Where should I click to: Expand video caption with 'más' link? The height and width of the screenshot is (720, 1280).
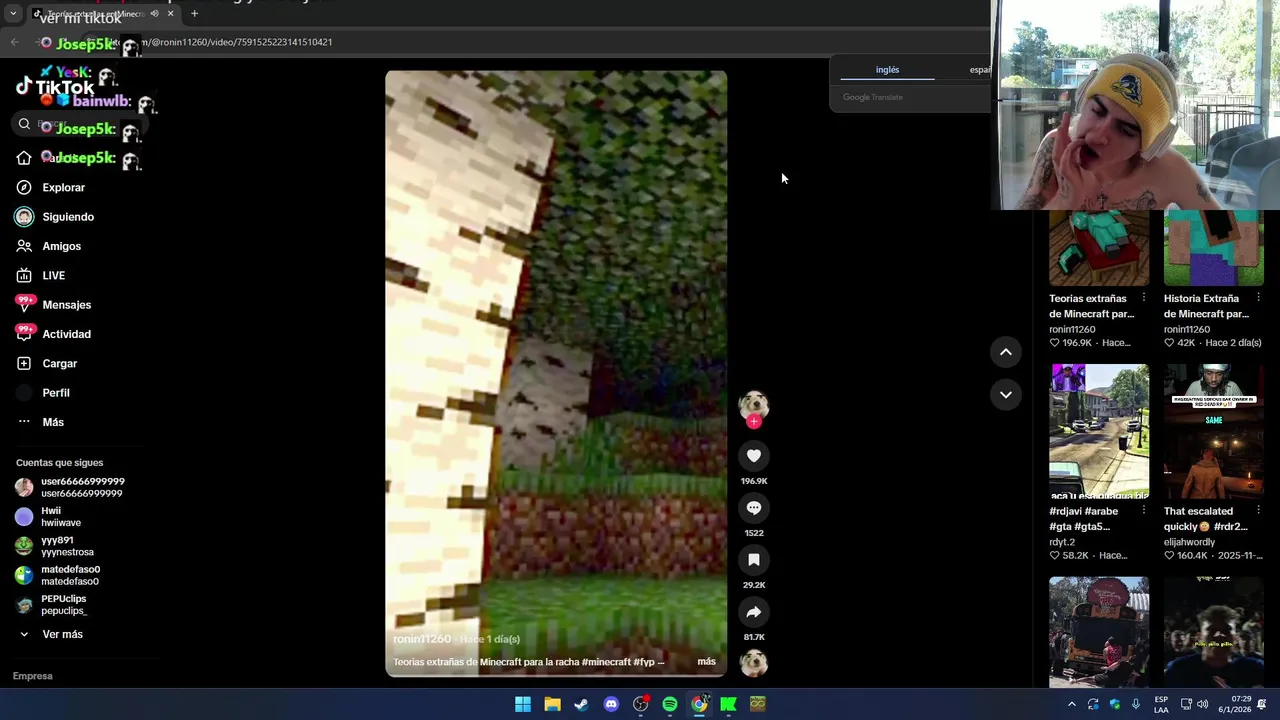coord(706,662)
